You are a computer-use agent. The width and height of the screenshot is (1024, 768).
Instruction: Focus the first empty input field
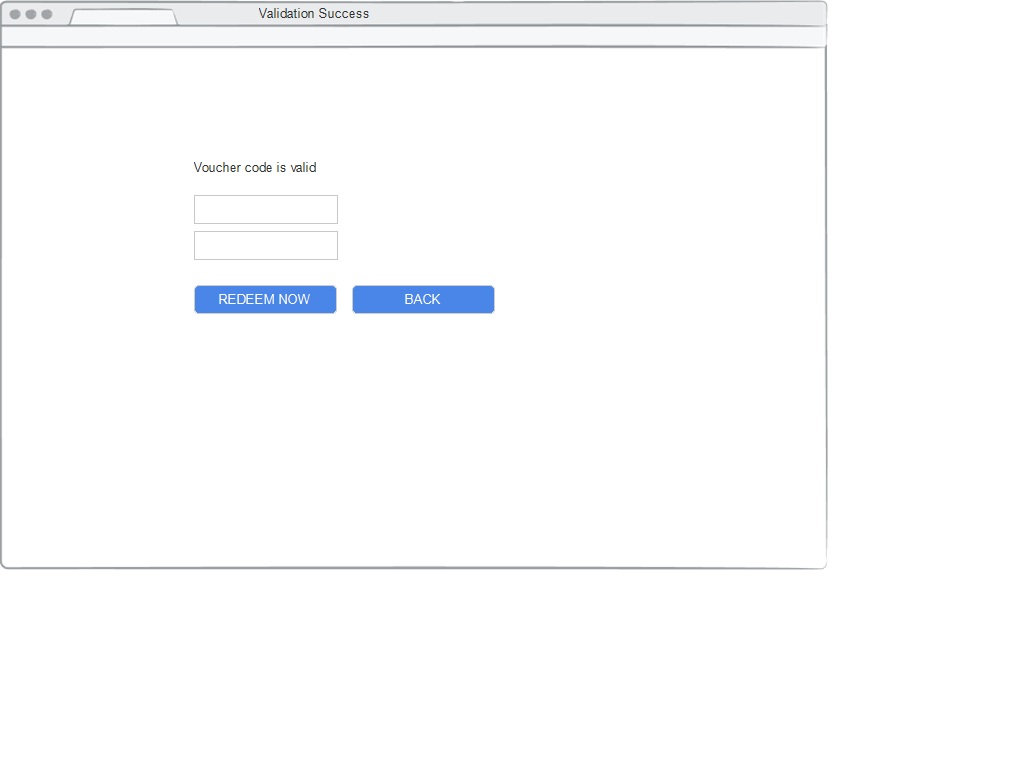point(266,209)
